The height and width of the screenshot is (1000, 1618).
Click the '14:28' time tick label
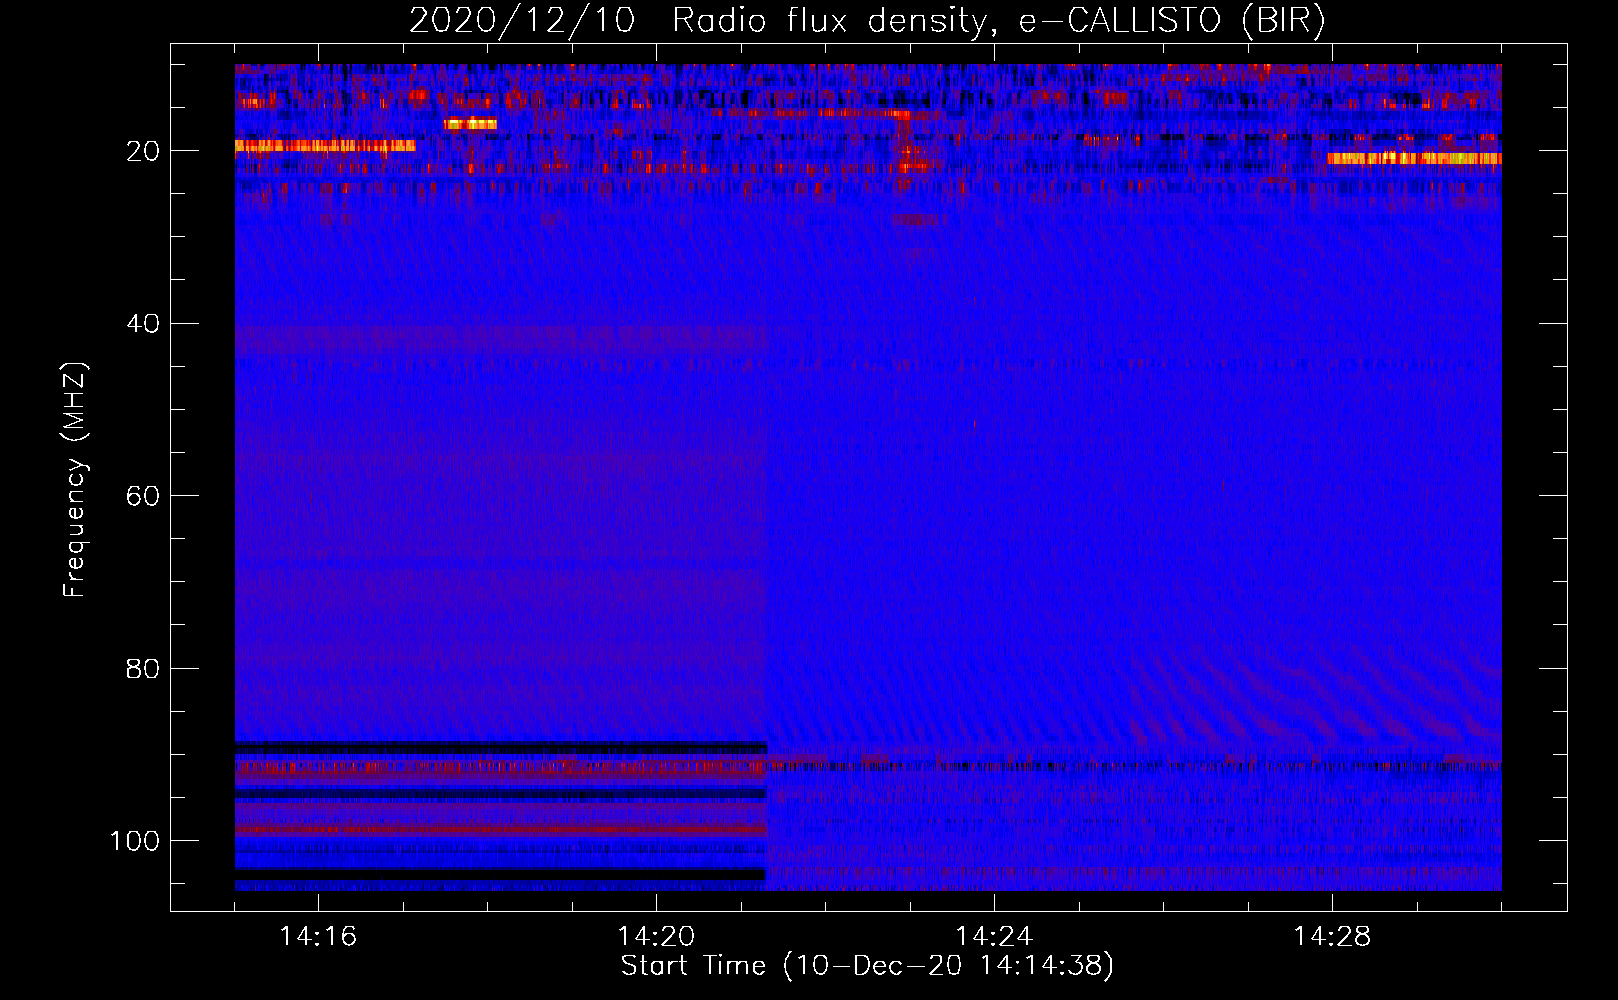[1332, 936]
